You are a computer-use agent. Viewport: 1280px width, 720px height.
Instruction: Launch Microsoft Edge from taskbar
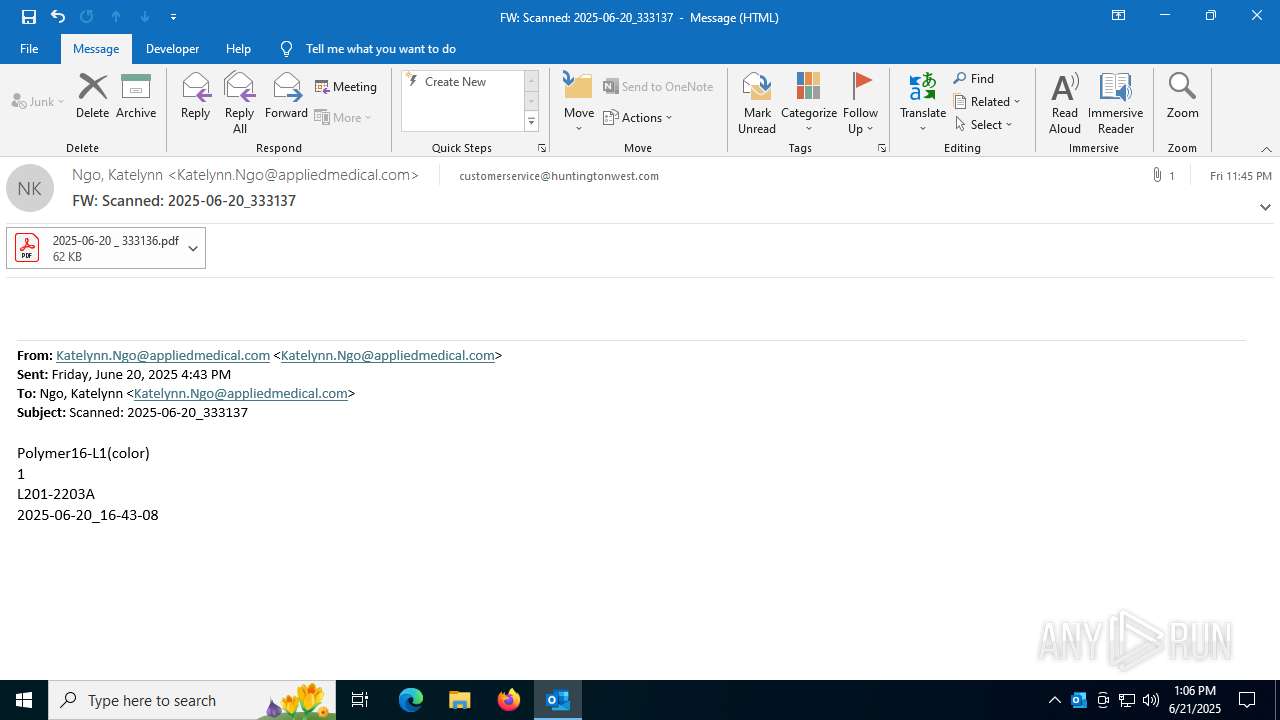pos(411,700)
